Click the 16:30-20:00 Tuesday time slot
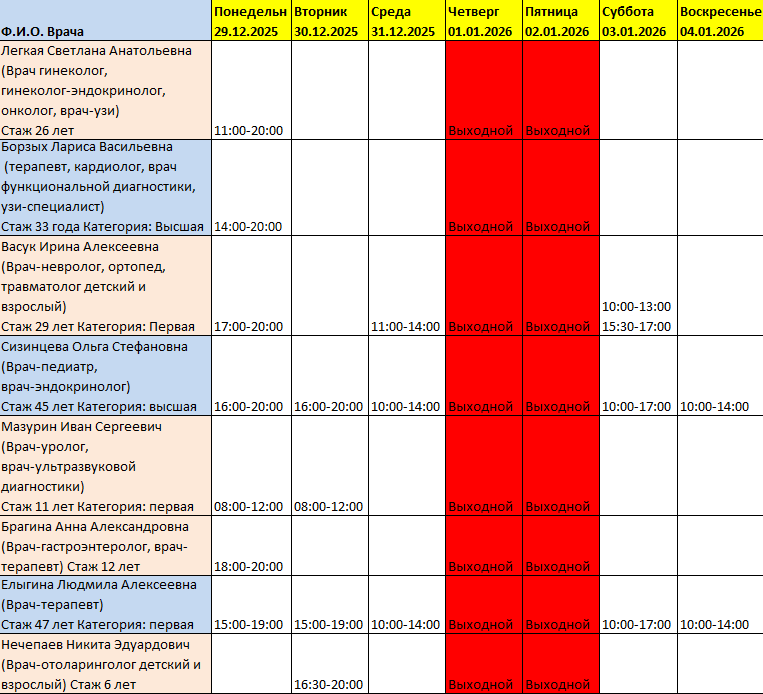763x694 pixels. tap(329, 685)
